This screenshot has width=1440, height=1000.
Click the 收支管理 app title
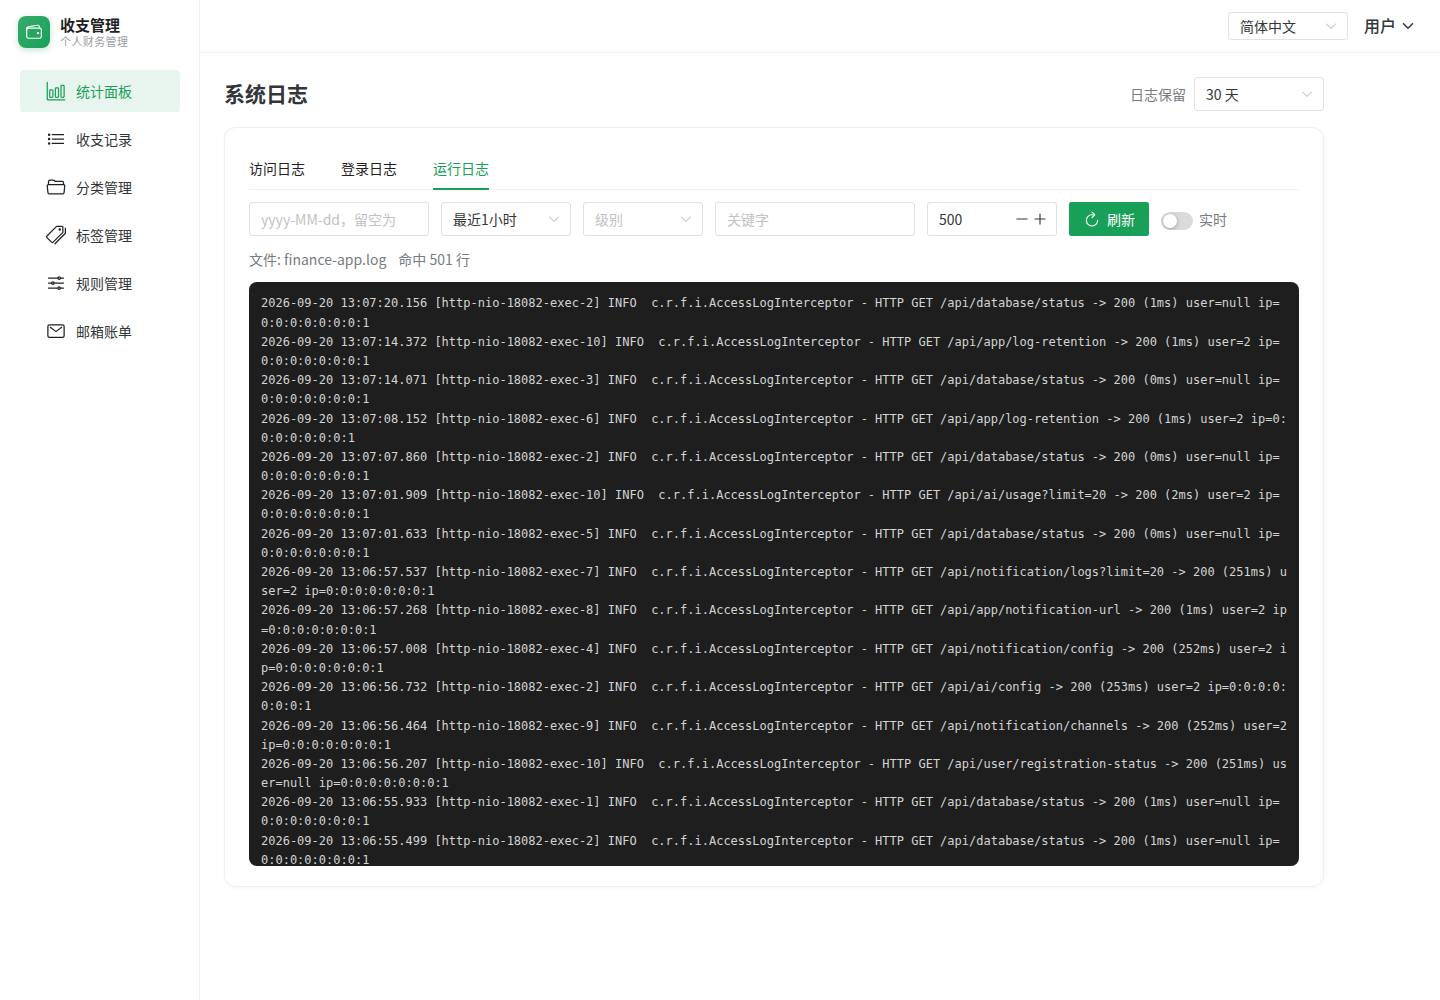(x=90, y=25)
